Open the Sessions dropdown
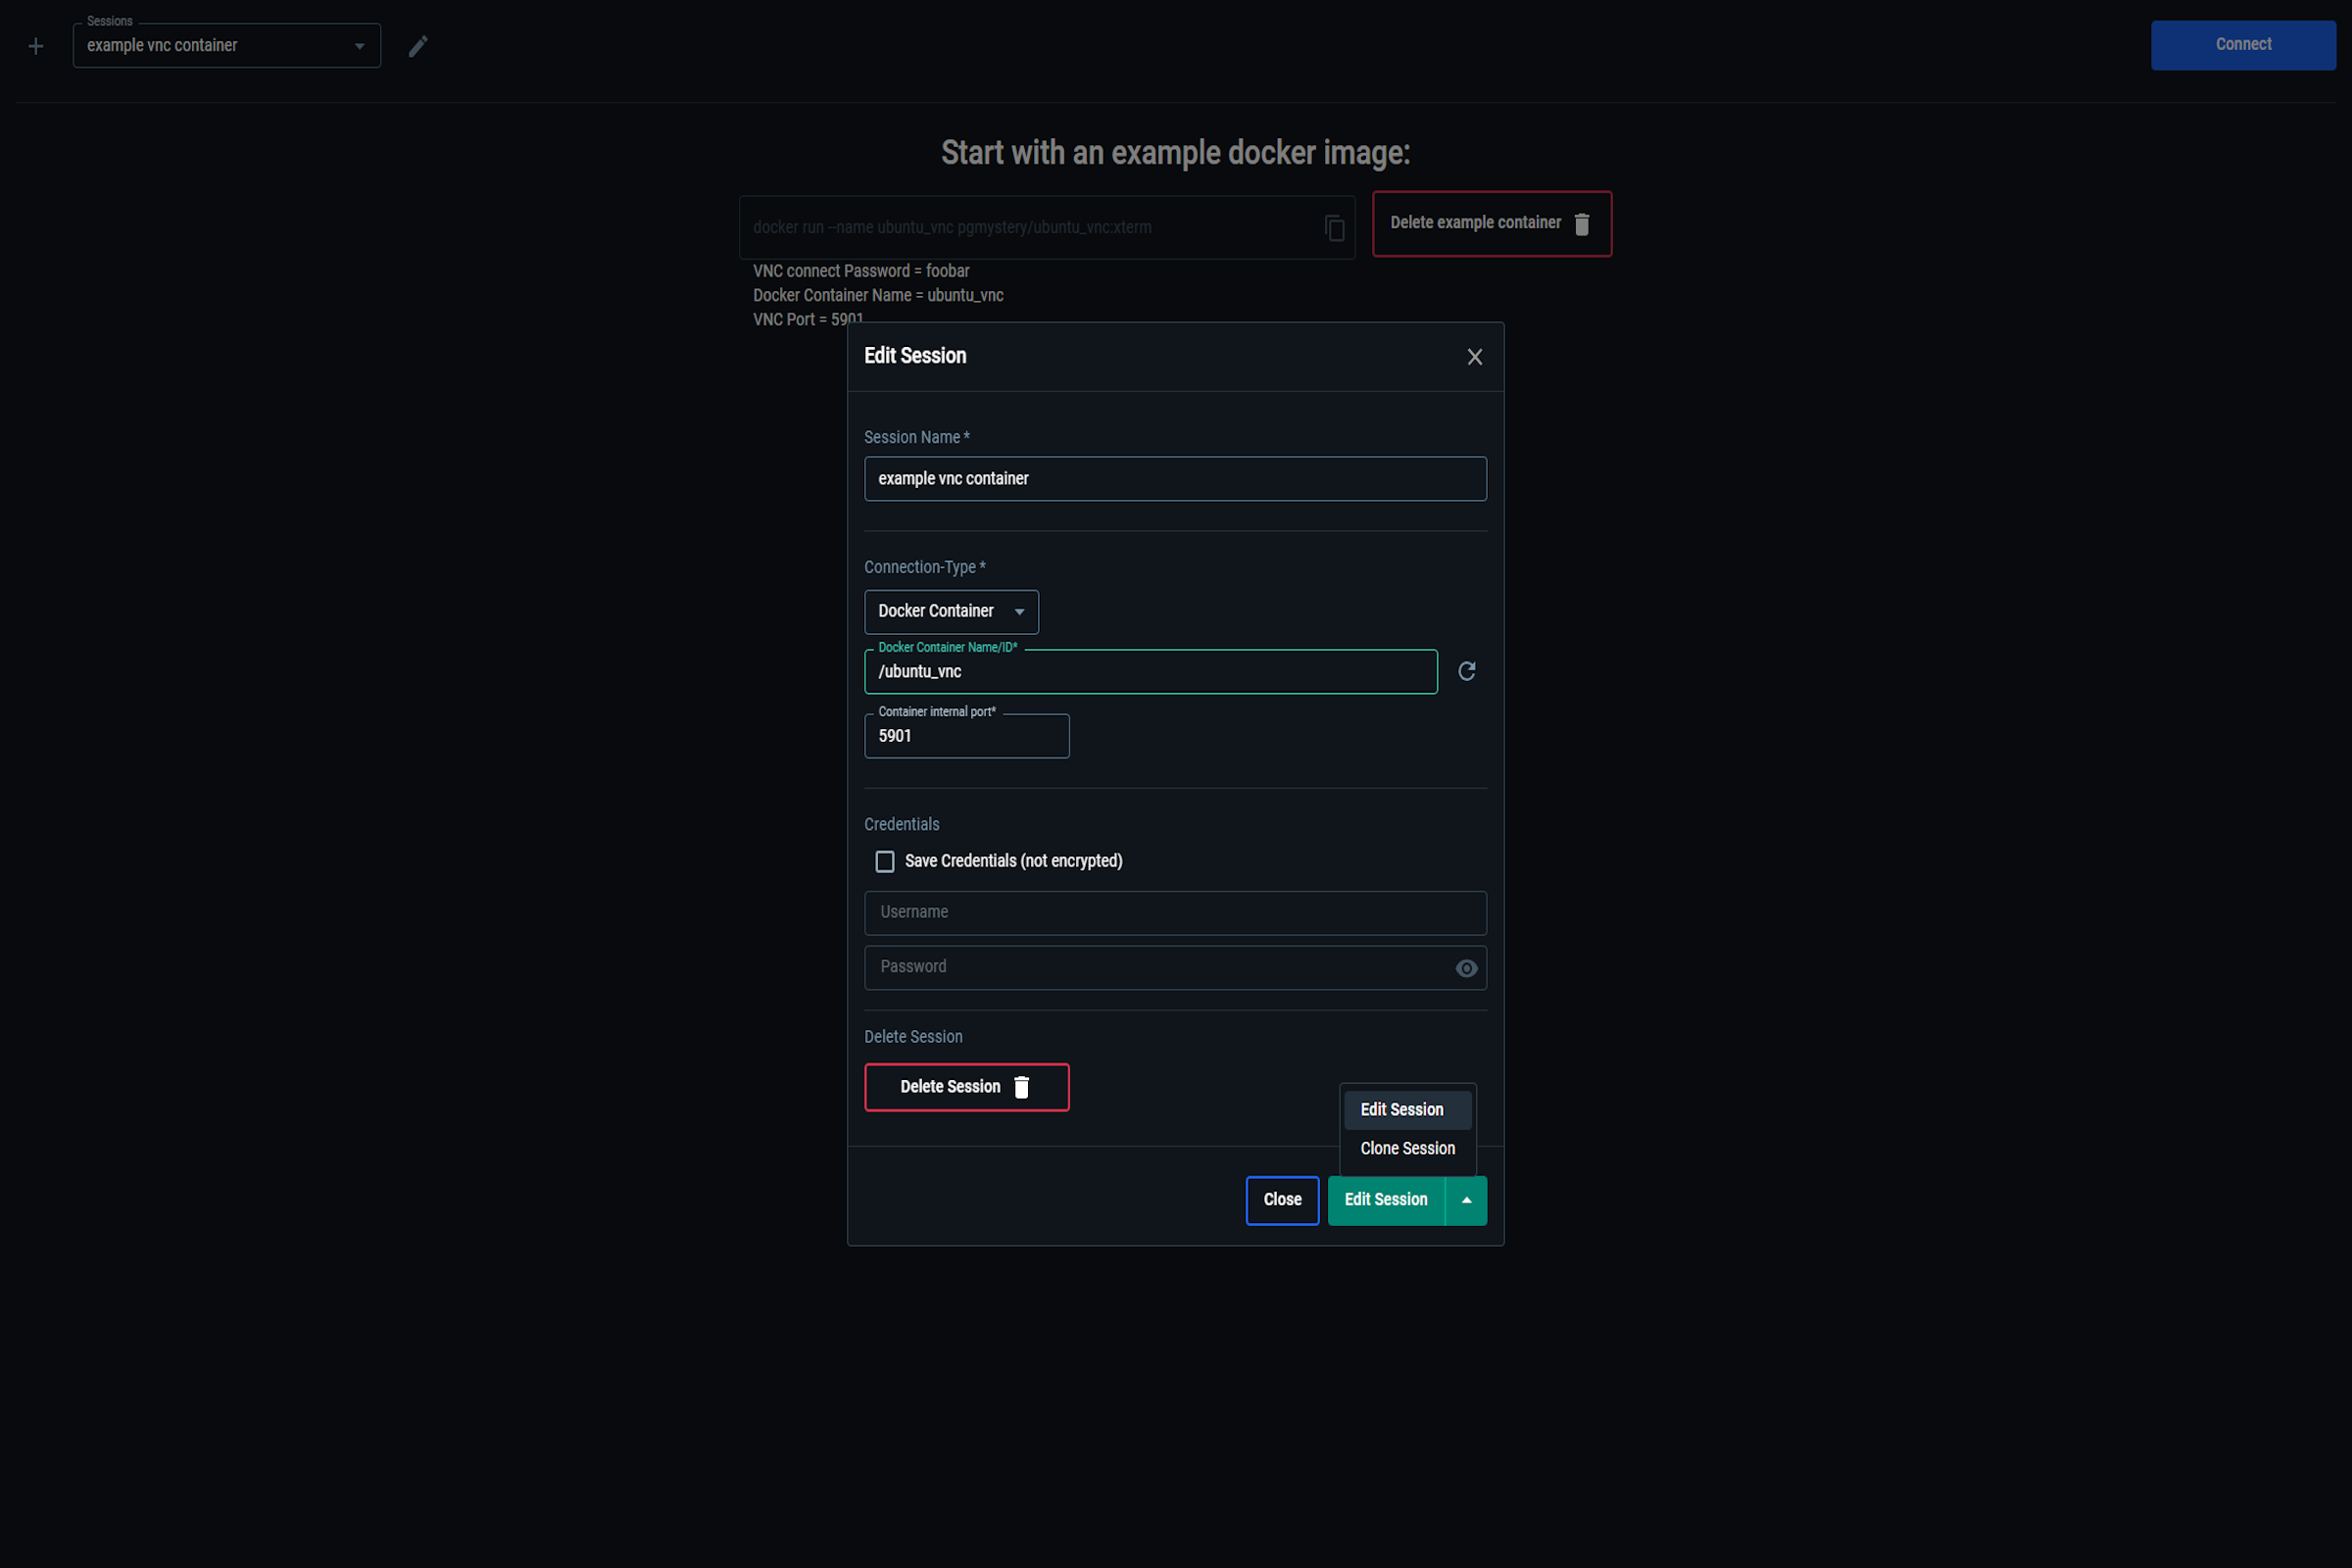 pos(227,46)
